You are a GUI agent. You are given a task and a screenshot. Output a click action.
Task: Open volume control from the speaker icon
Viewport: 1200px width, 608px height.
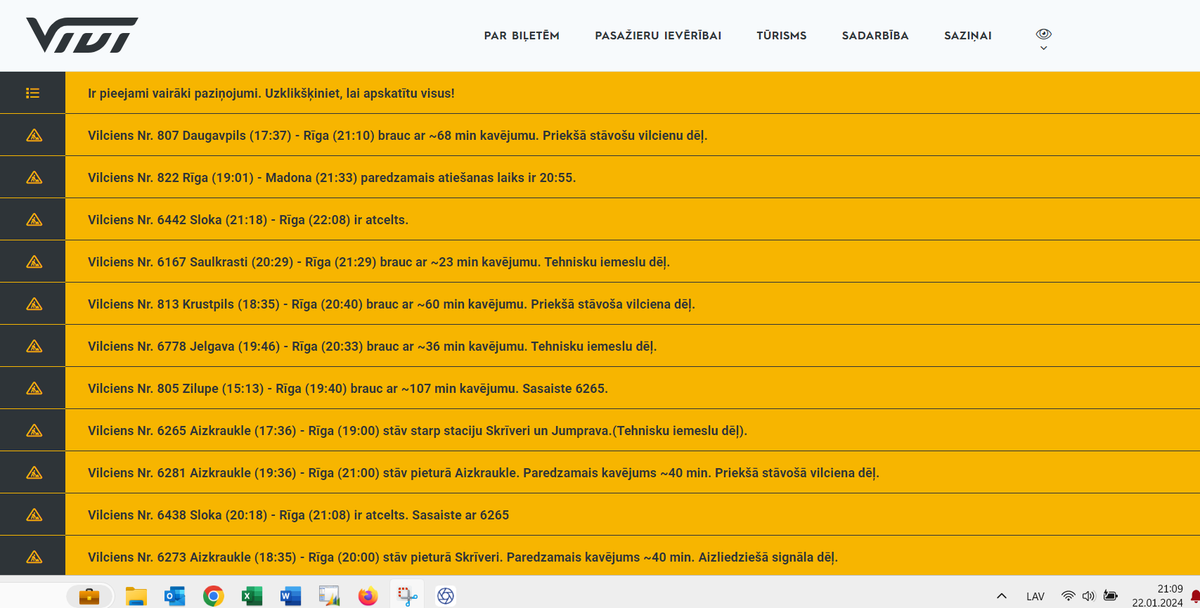[1089, 596]
